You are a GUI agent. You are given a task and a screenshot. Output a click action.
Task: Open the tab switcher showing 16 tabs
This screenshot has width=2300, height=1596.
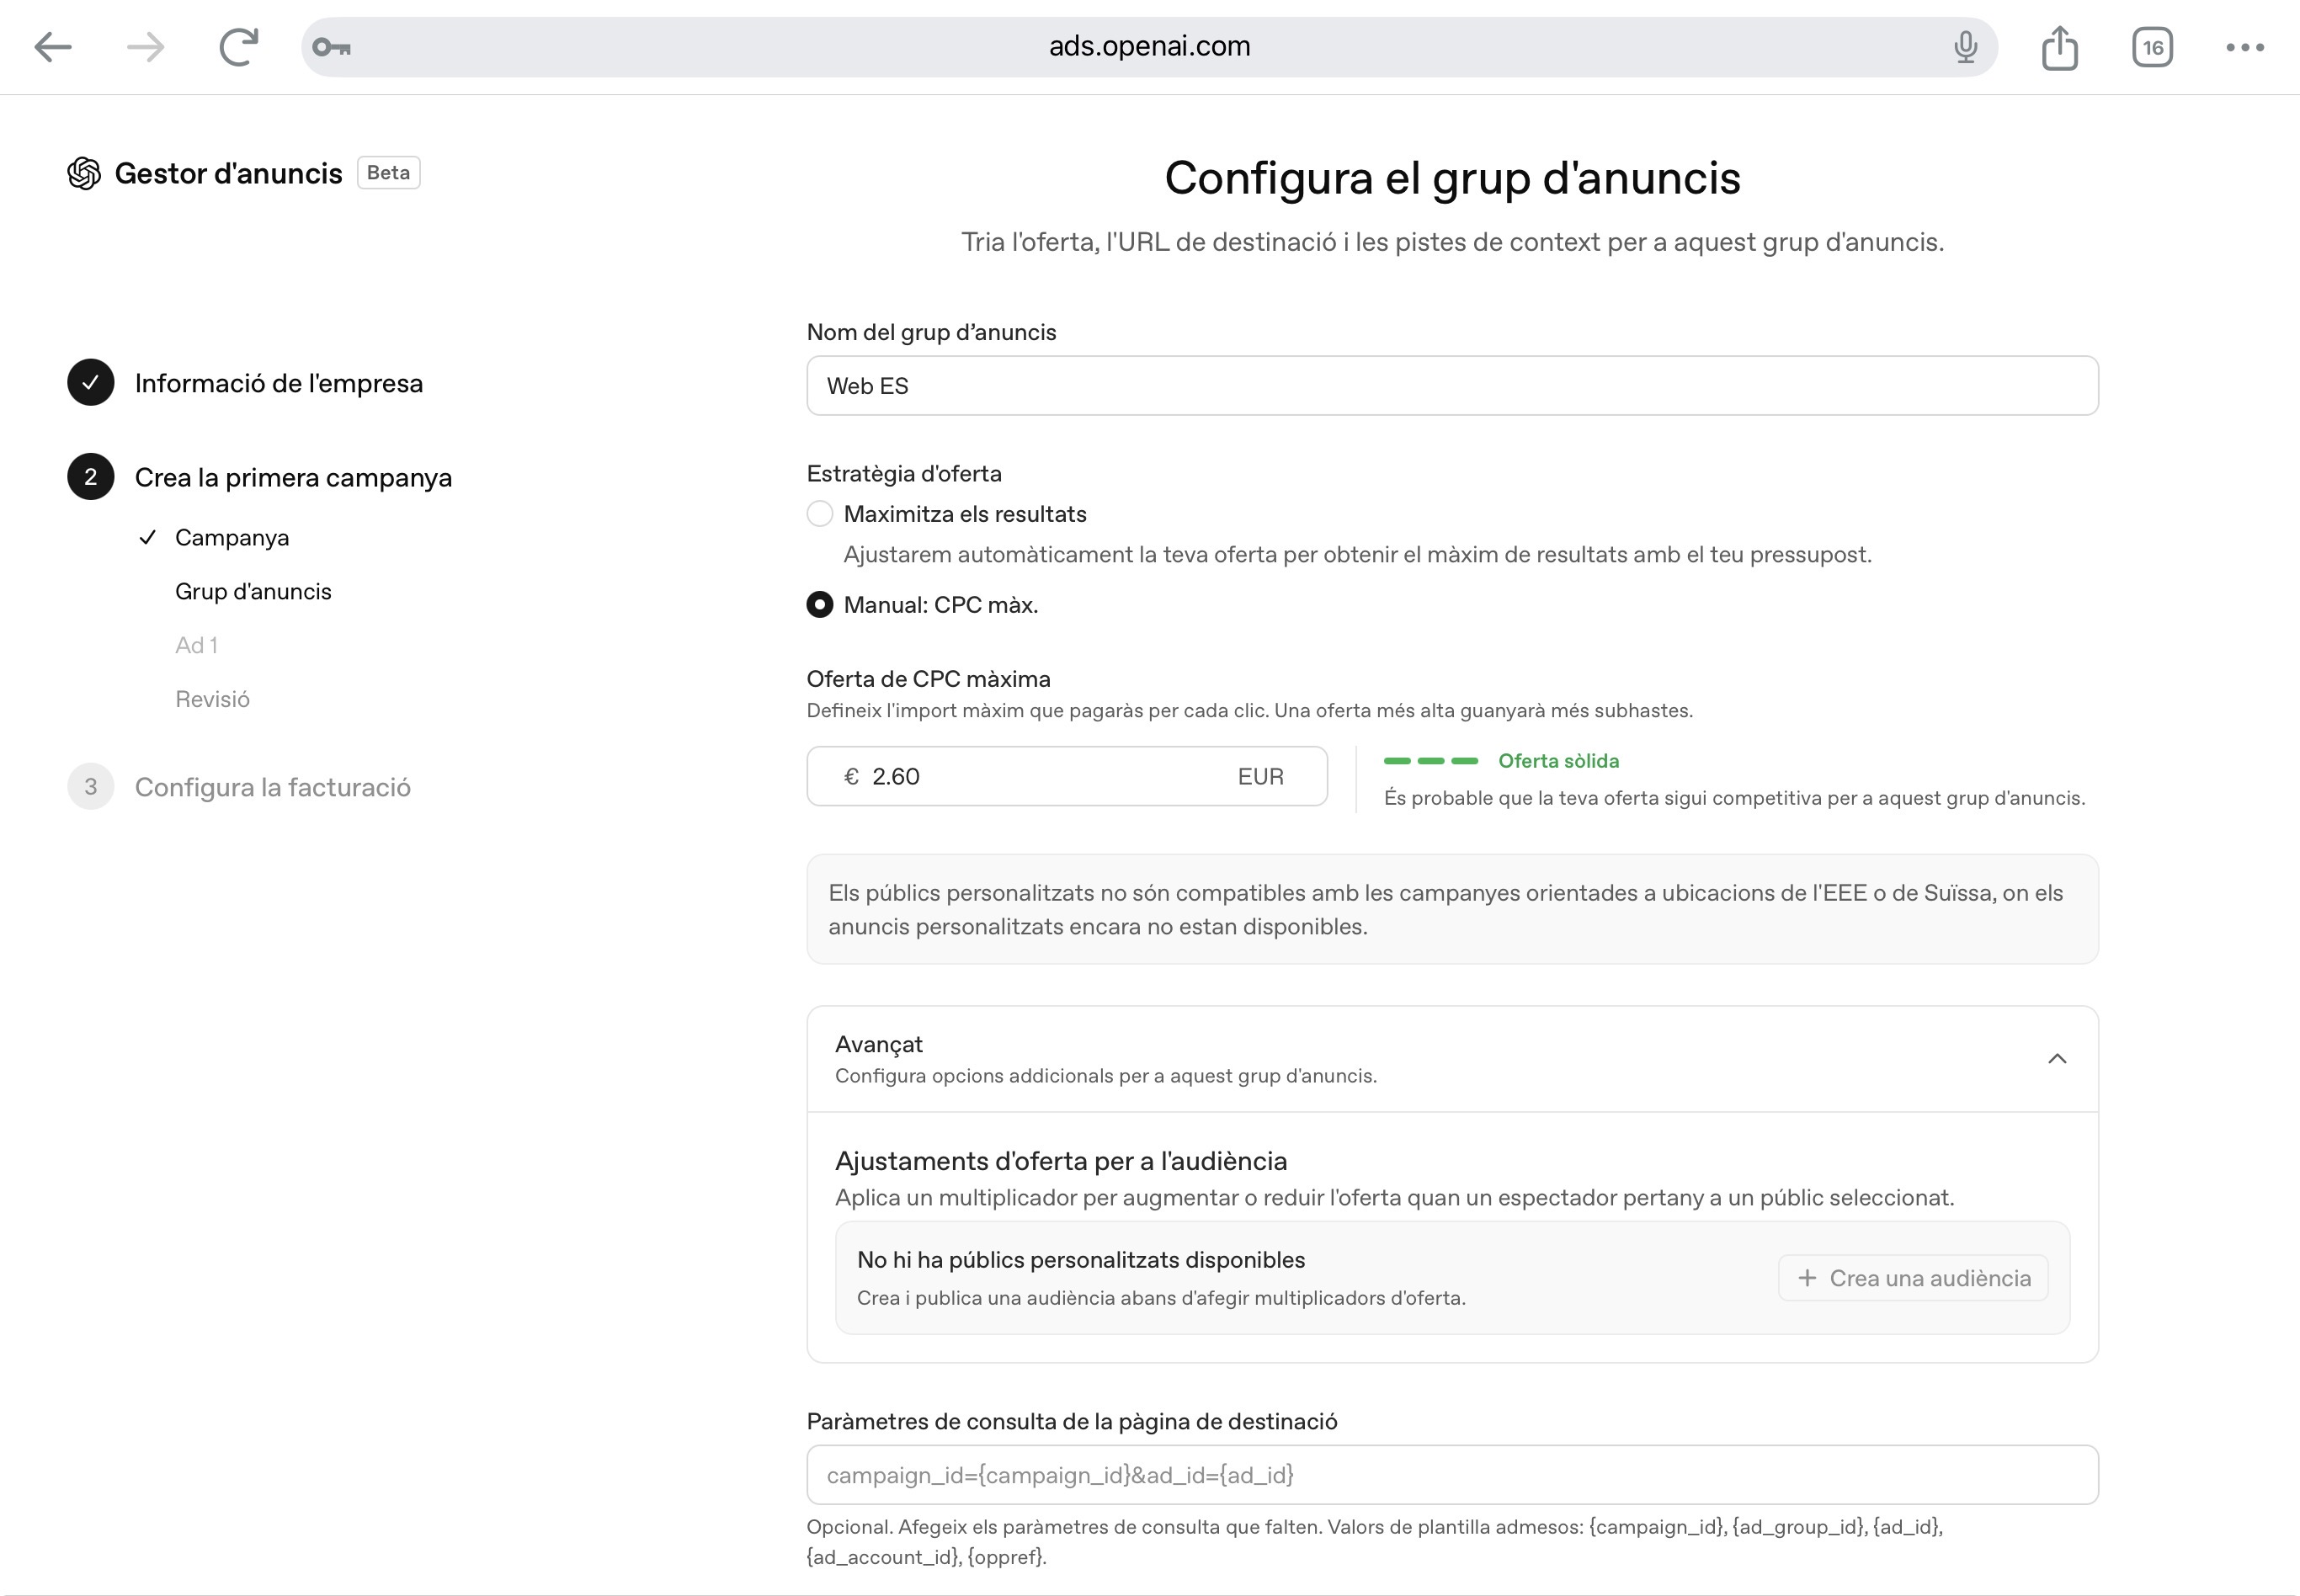pos(2152,47)
